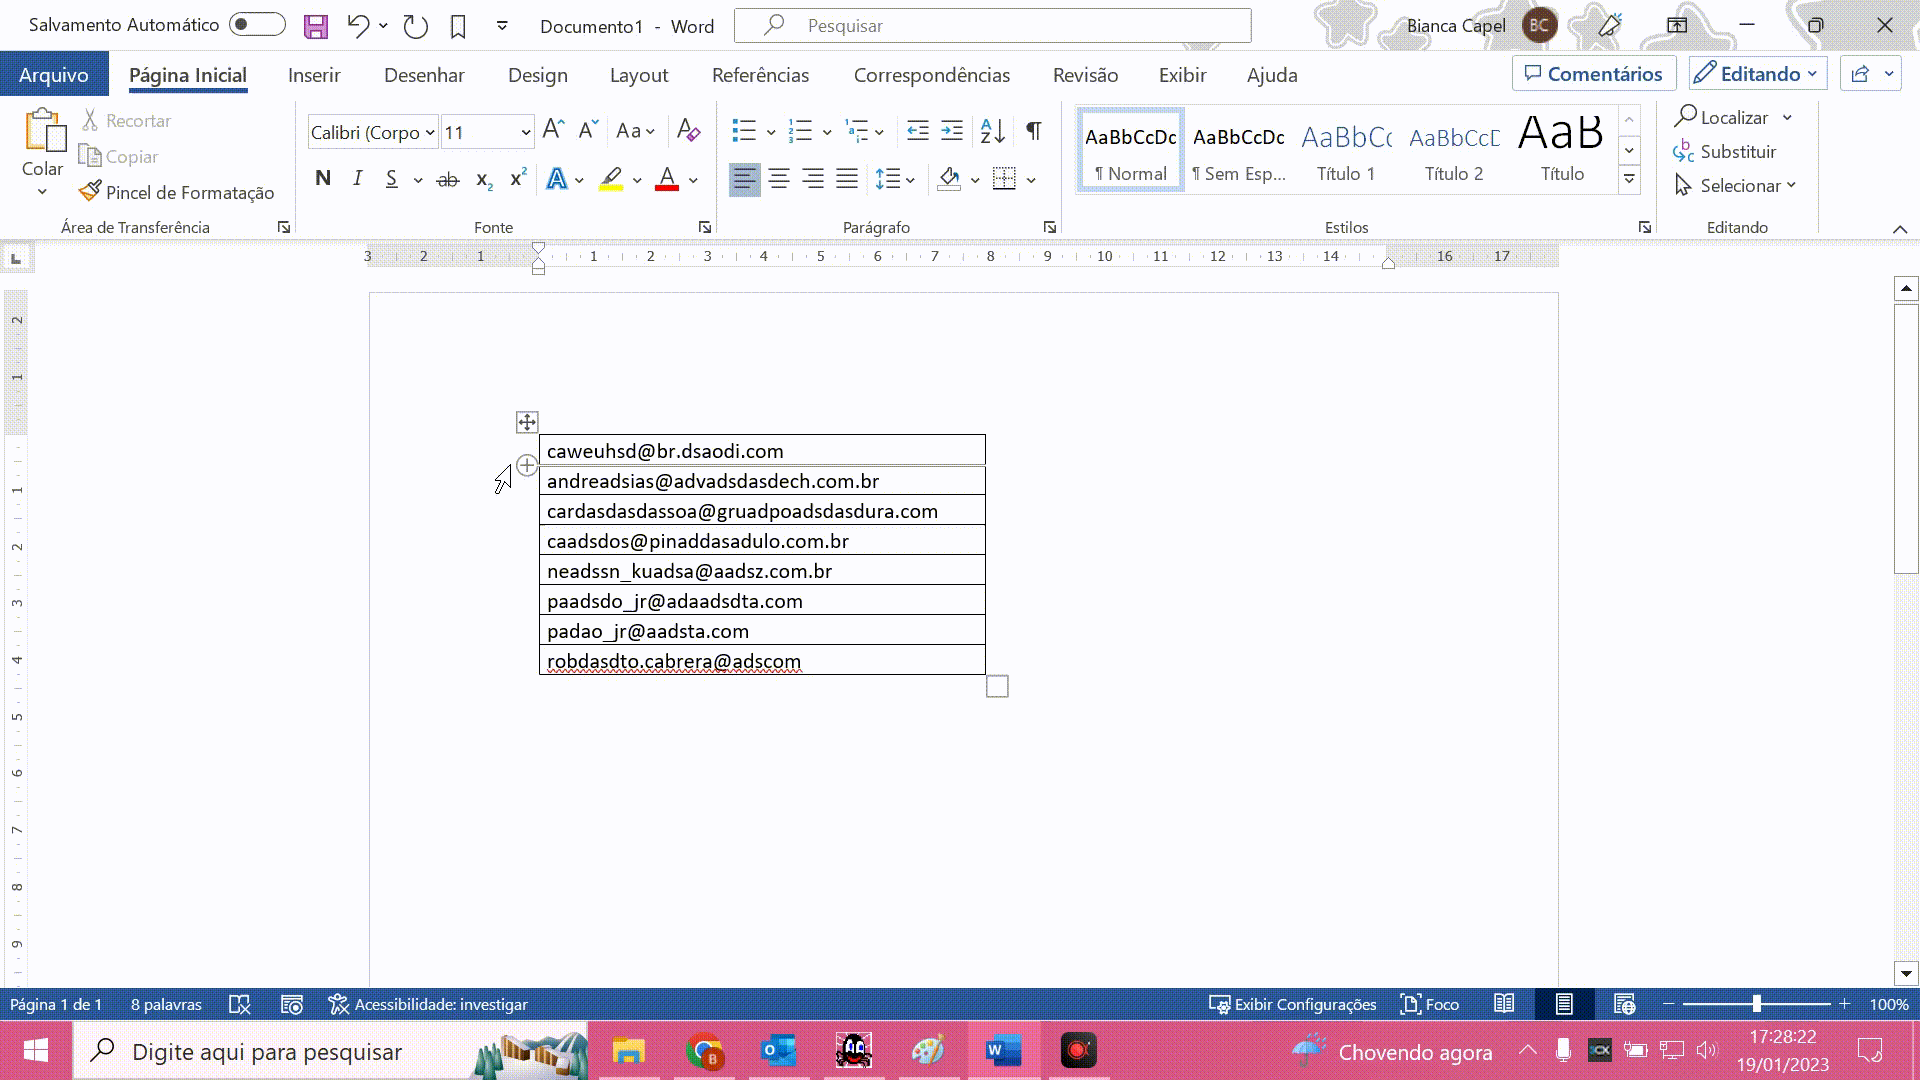The image size is (1920, 1080).
Task: Open Read Mode view in status bar
Action: pos(1504,1004)
